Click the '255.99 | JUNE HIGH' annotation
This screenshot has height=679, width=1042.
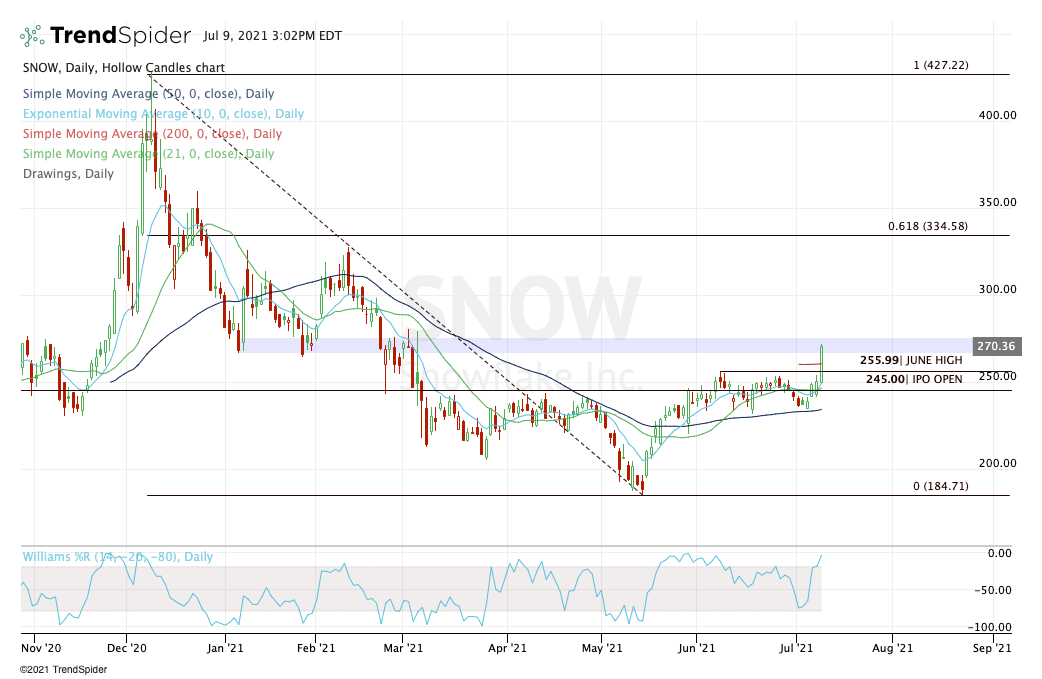tap(910, 360)
